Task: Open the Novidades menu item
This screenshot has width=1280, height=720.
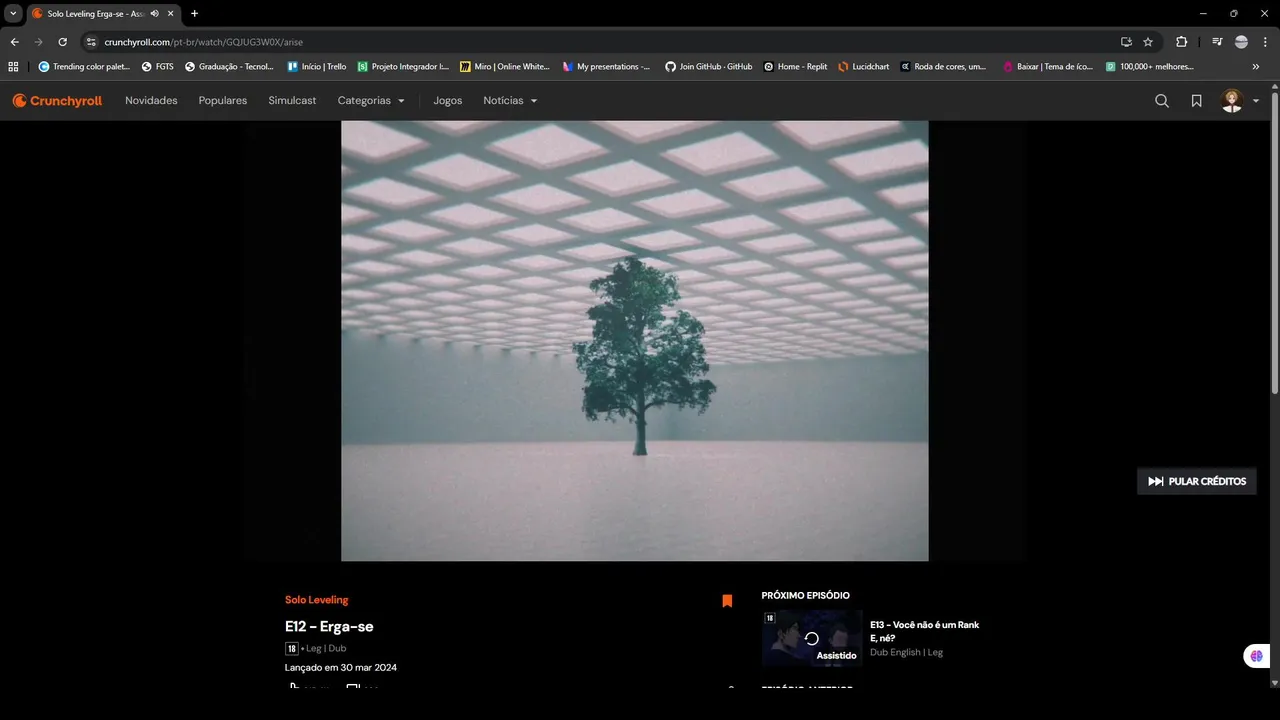Action: 151,101
